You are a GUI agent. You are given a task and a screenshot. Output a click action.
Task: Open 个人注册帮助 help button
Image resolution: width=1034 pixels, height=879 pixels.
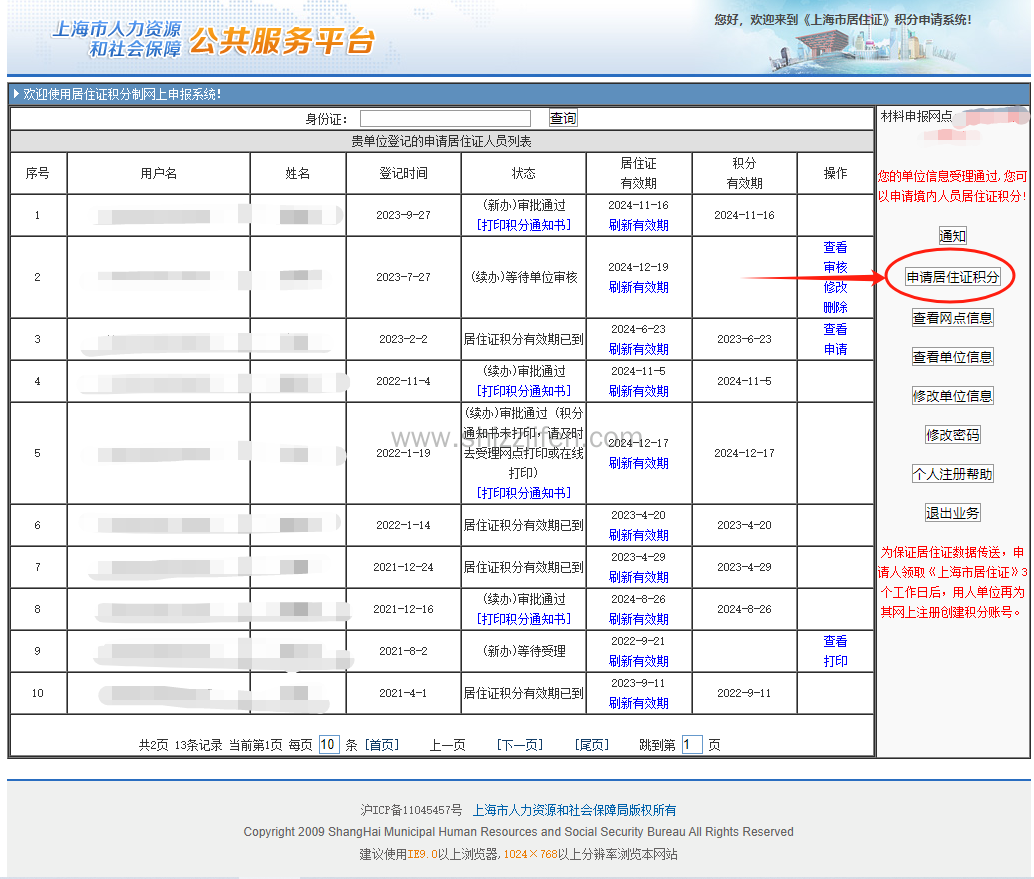tap(952, 474)
